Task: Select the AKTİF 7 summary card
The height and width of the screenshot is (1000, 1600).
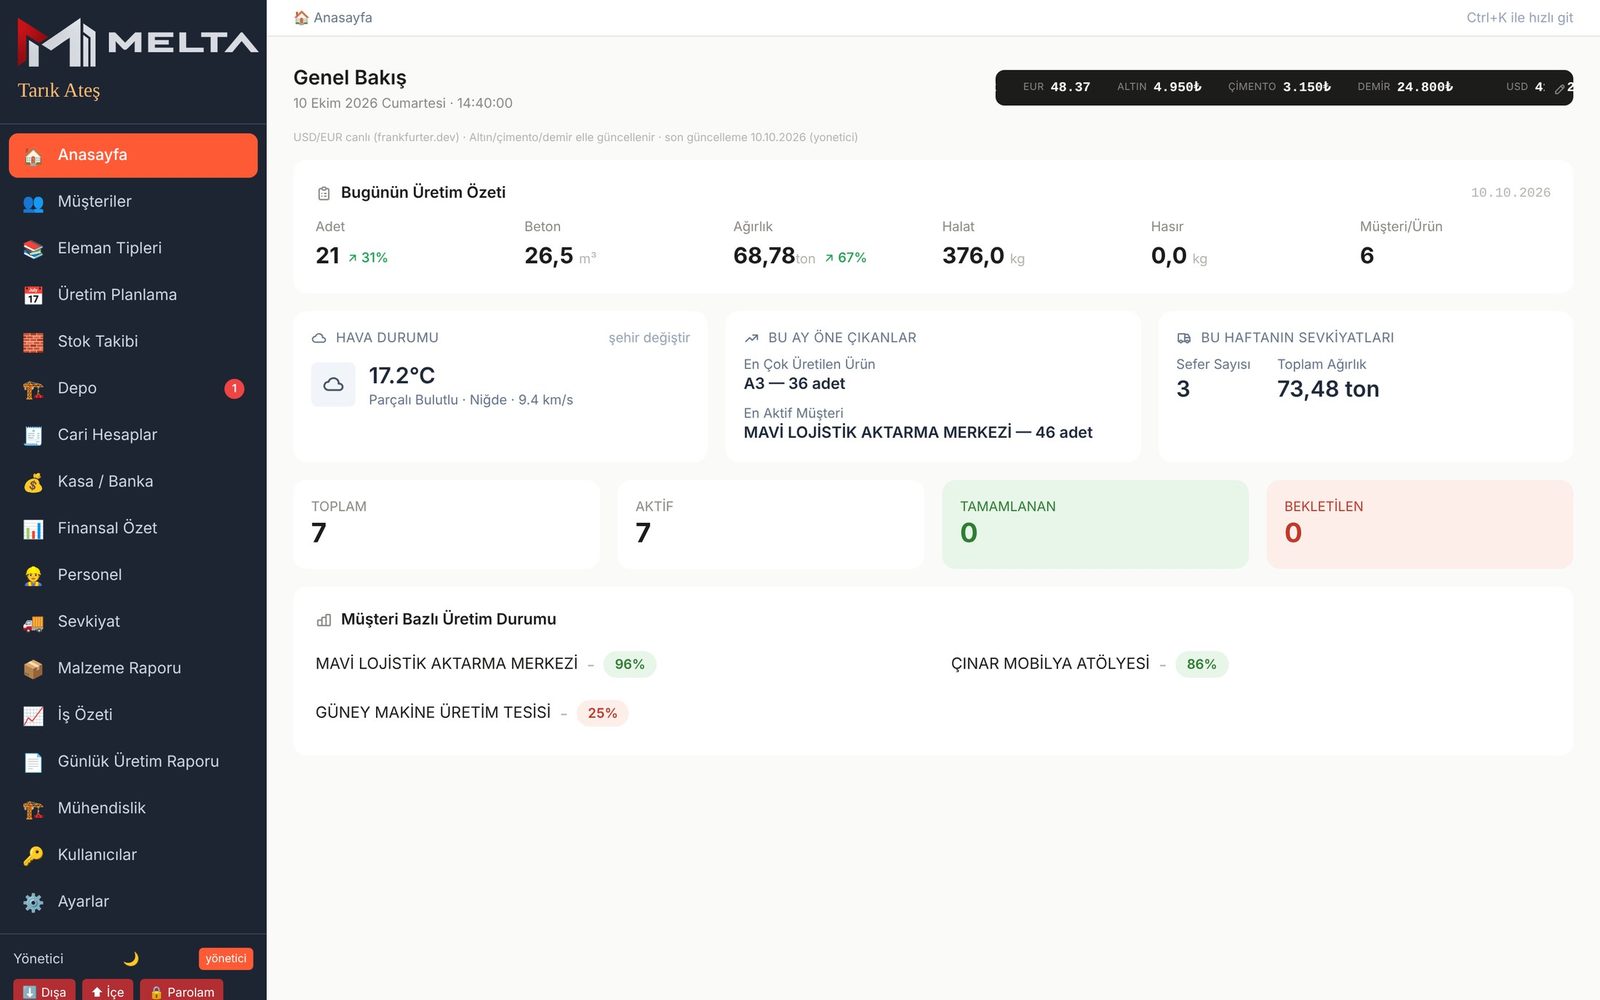Action: (770, 524)
